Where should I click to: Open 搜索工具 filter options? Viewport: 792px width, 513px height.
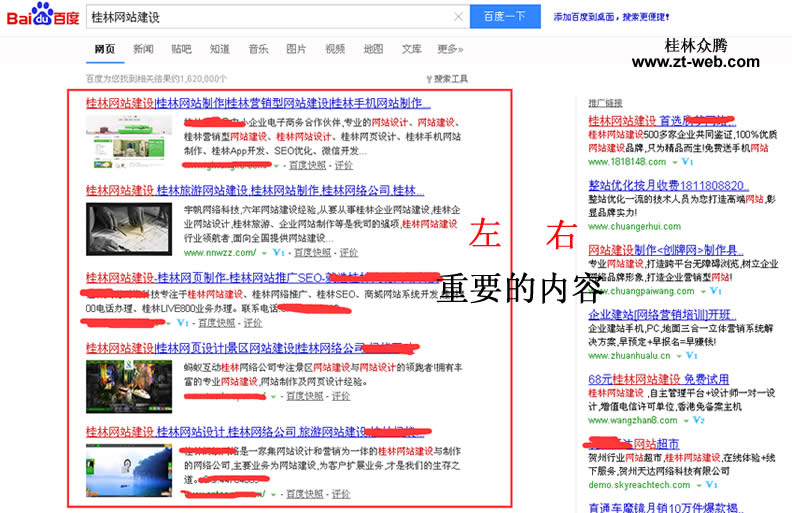[447, 79]
